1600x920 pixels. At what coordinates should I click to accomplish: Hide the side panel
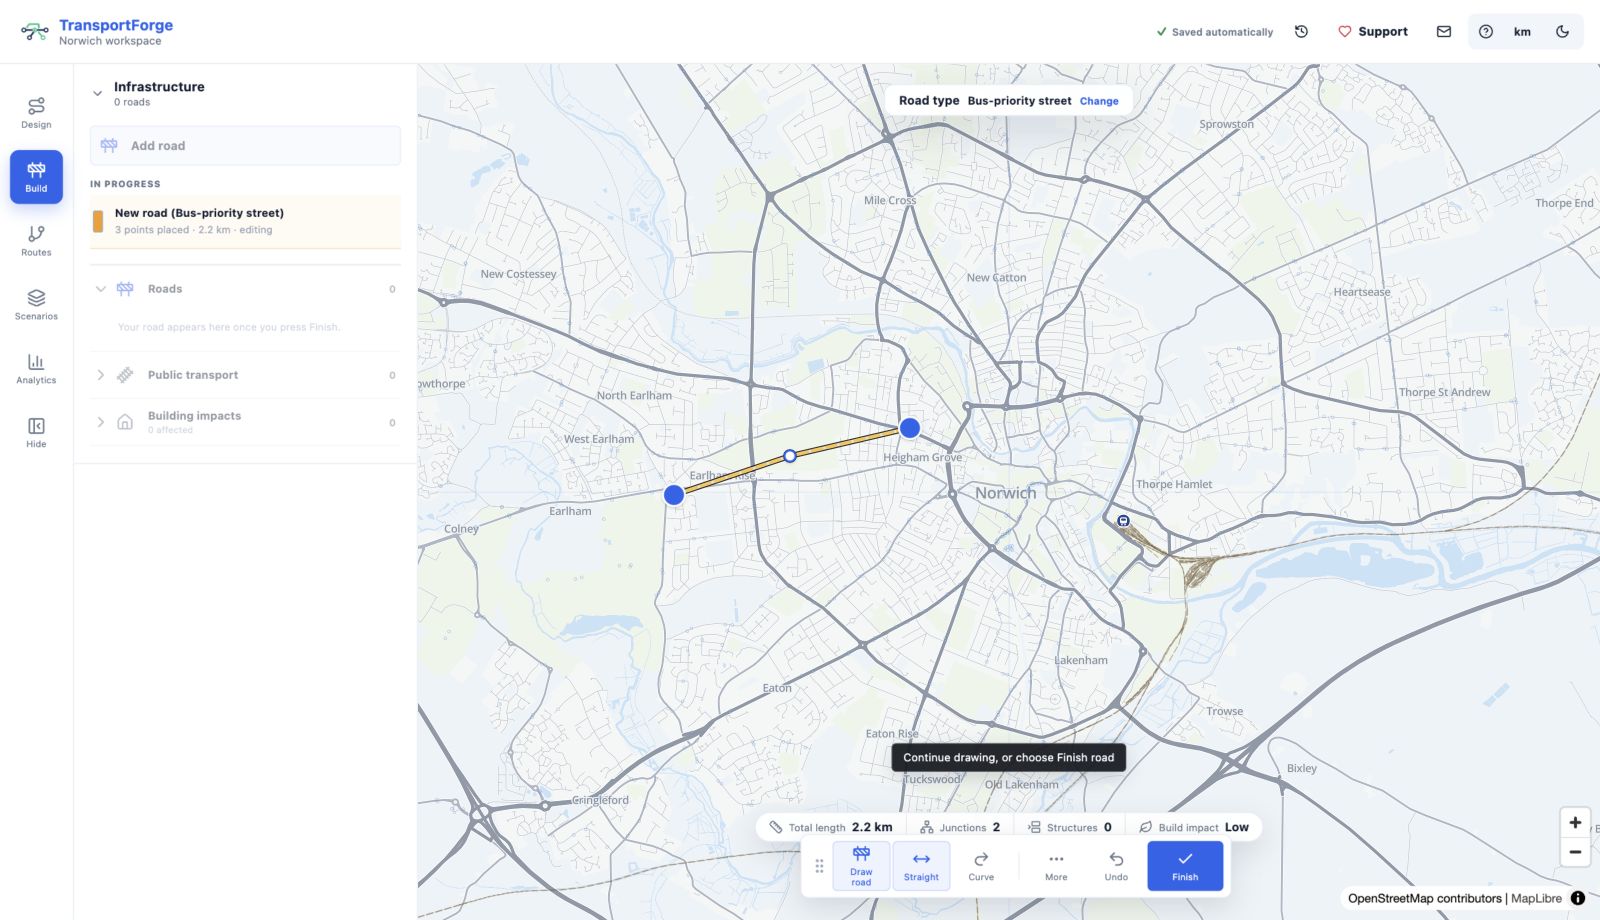pyautogui.click(x=36, y=433)
